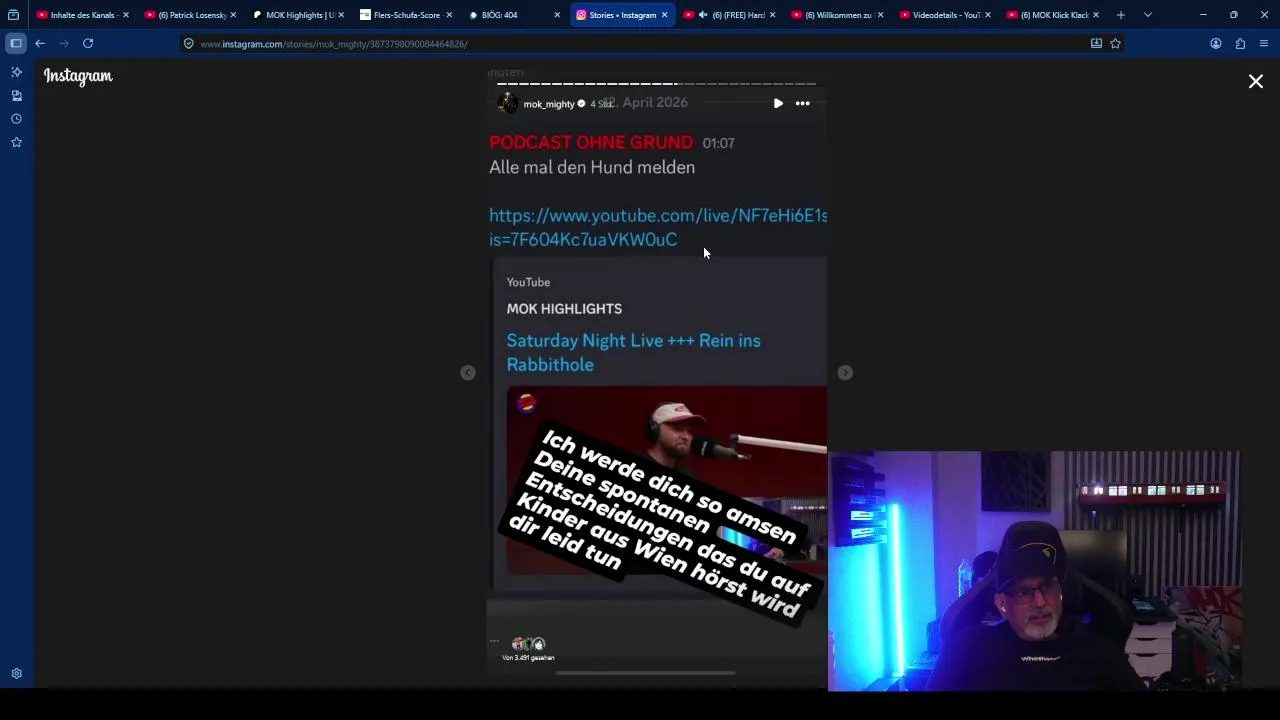Open the YouTube video preview thumbnail

point(666,482)
